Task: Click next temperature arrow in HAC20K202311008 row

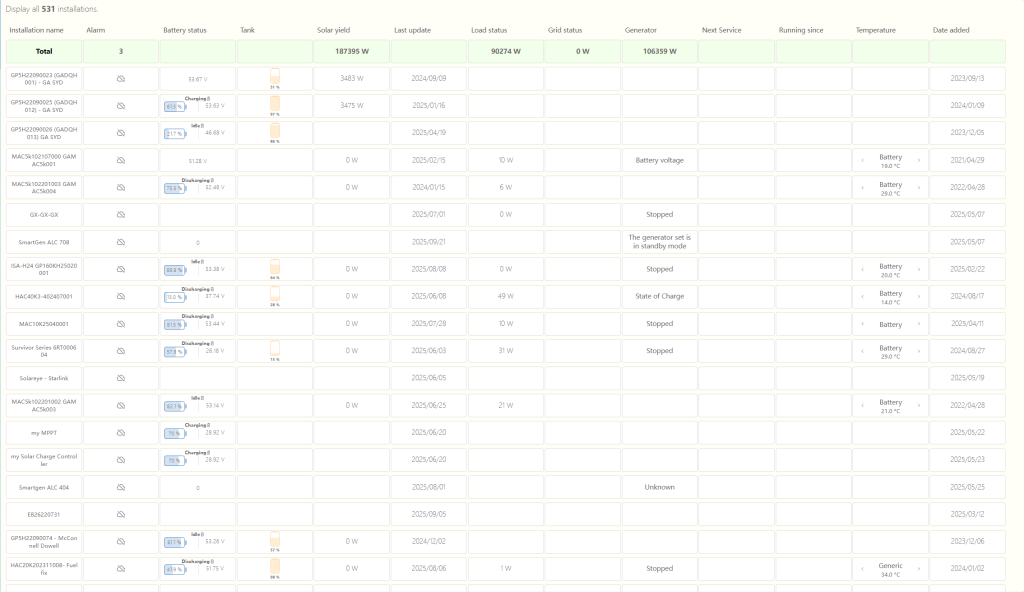Action: [919, 569]
